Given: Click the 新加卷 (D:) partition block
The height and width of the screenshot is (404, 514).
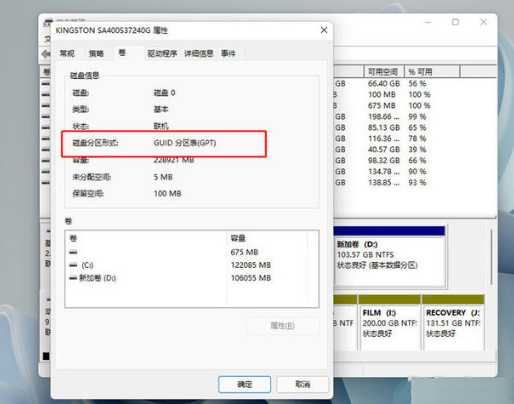Looking at the screenshot, I should click(x=389, y=256).
